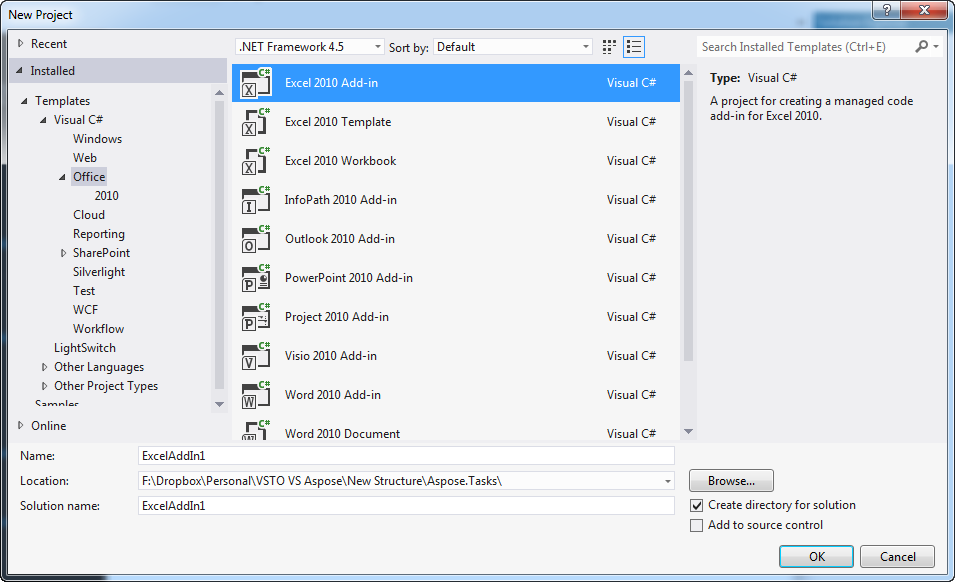955x582 pixels.
Task: Click the Excel 2010 Template icon
Action: coord(256,122)
